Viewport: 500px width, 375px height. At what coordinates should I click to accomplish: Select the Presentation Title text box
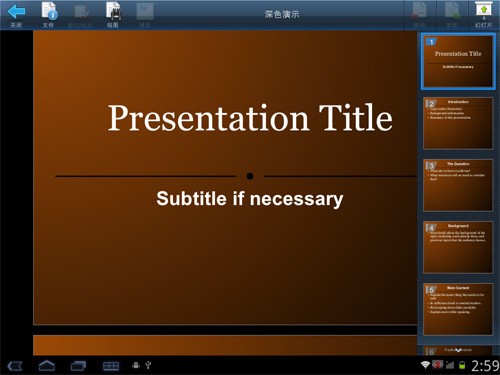tap(250, 117)
